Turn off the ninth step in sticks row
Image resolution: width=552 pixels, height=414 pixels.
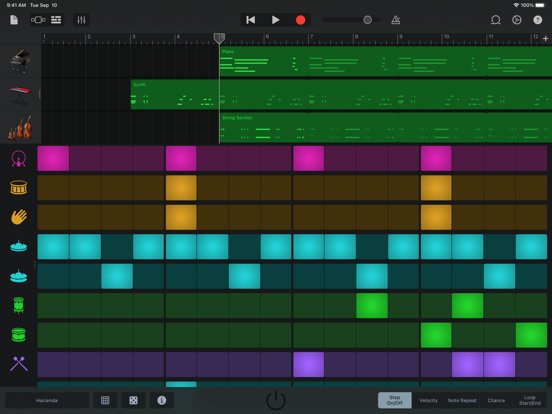click(308, 364)
